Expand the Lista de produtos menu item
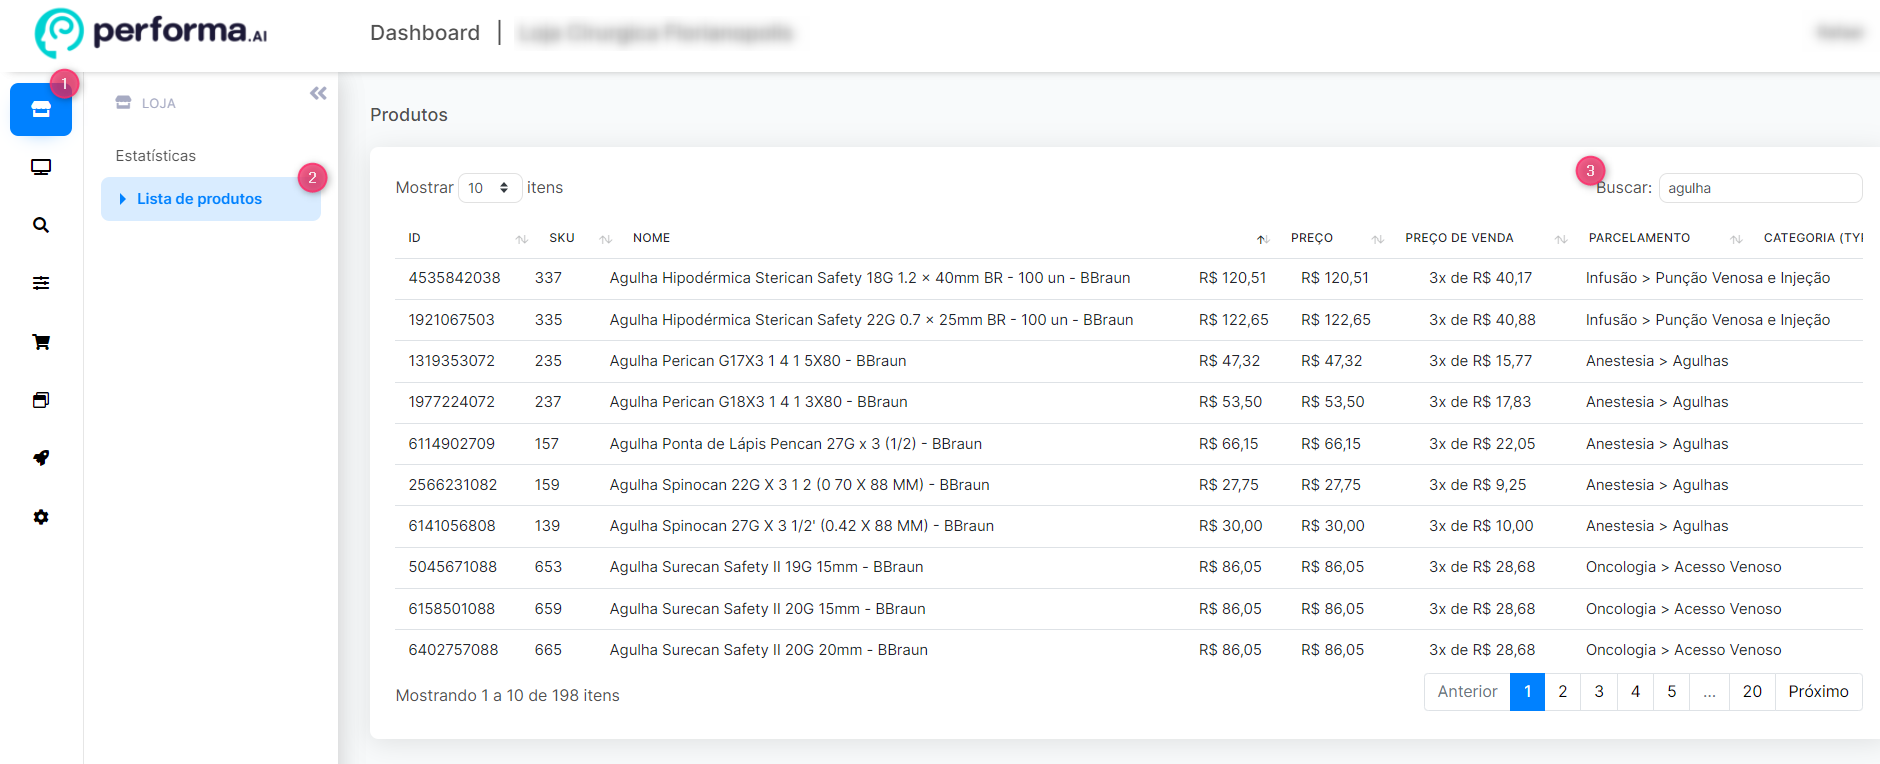The width and height of the screenshot is (1880, 764). 211,199
